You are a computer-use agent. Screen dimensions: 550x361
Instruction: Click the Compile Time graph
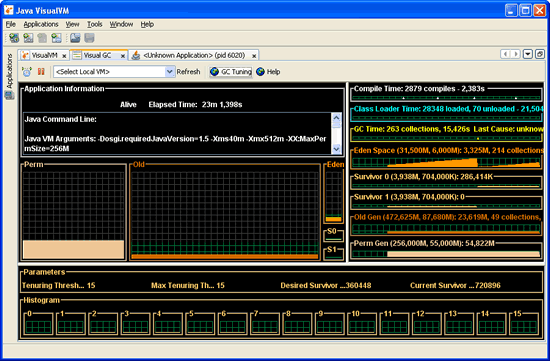tap(446, 98)
